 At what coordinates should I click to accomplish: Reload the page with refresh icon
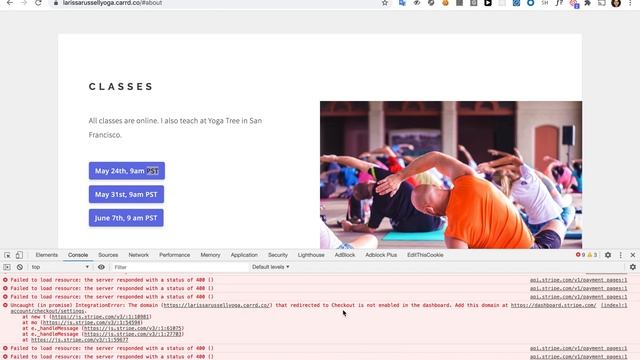(38, 3)
